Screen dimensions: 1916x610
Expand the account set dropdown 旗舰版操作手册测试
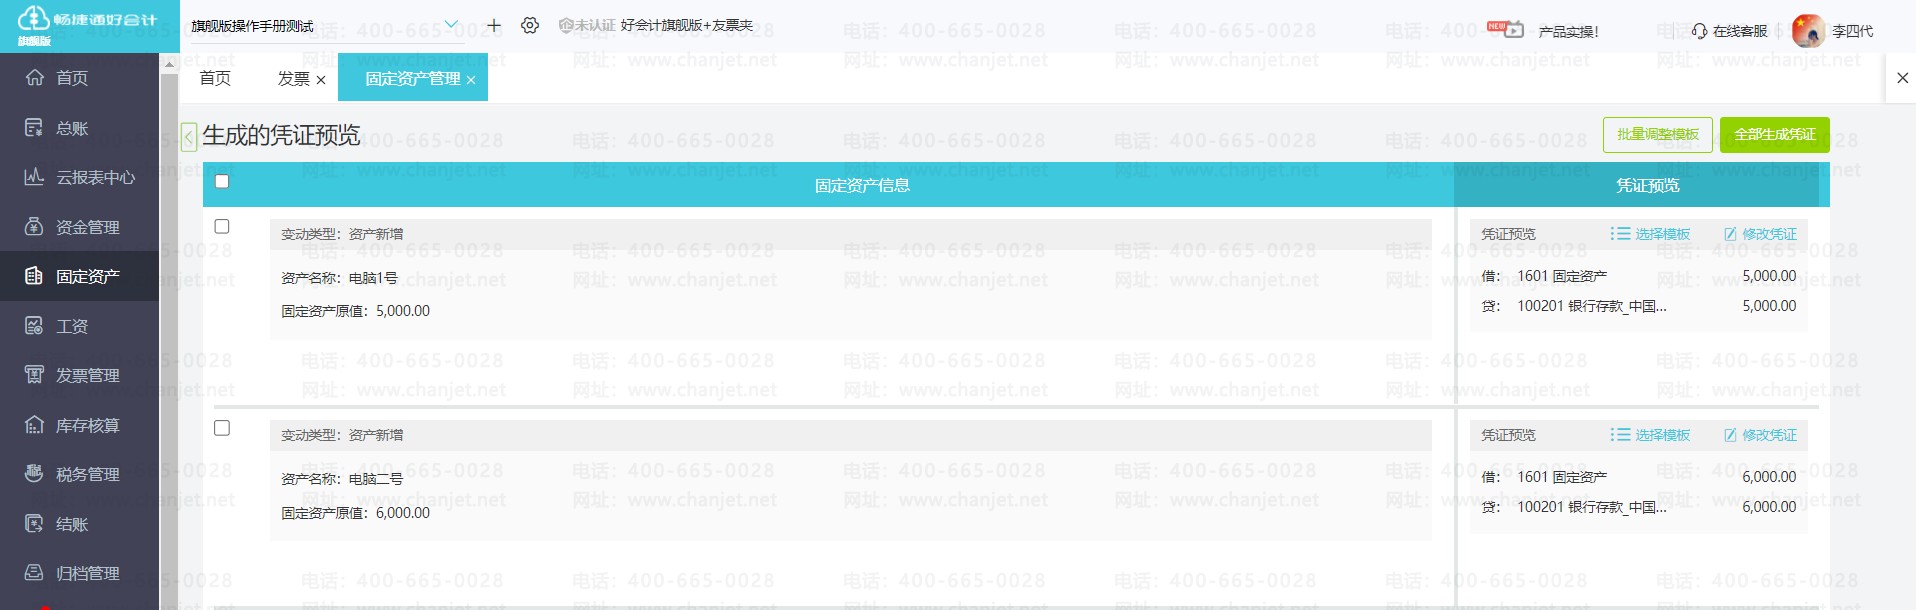click(451, 25)
